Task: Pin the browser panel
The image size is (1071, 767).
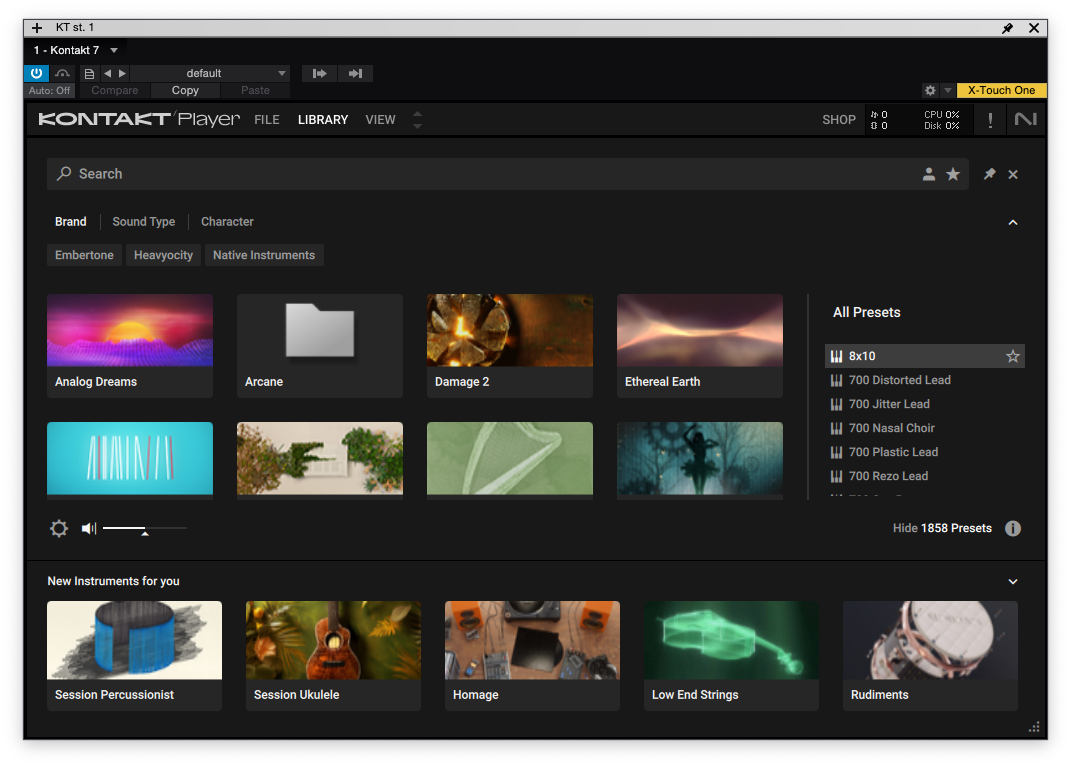Action: (989, 174)
